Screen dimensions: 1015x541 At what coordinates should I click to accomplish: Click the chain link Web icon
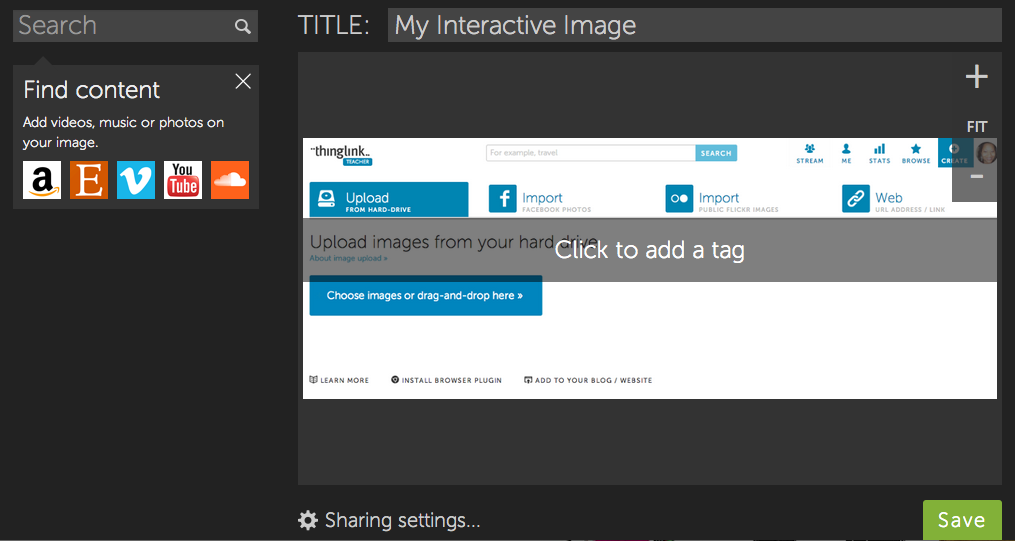coord(856,199)
